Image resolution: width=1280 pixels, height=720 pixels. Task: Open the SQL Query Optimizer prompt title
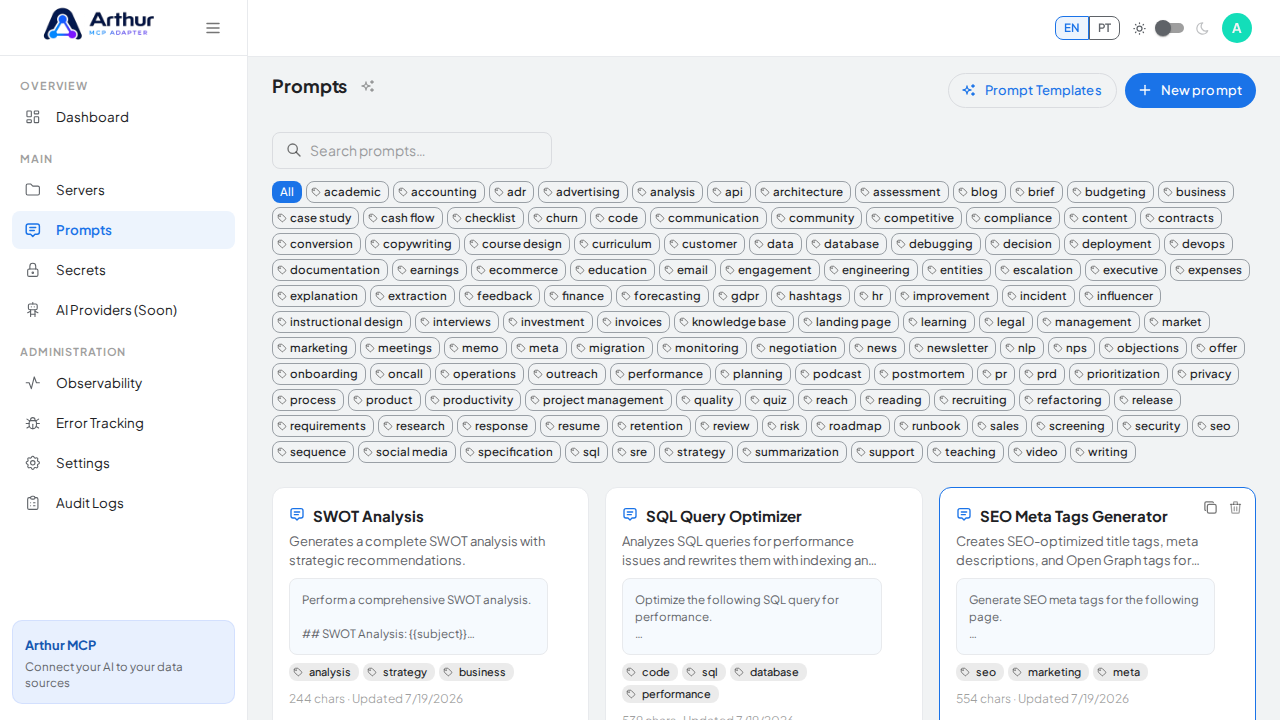click(724, 516)
